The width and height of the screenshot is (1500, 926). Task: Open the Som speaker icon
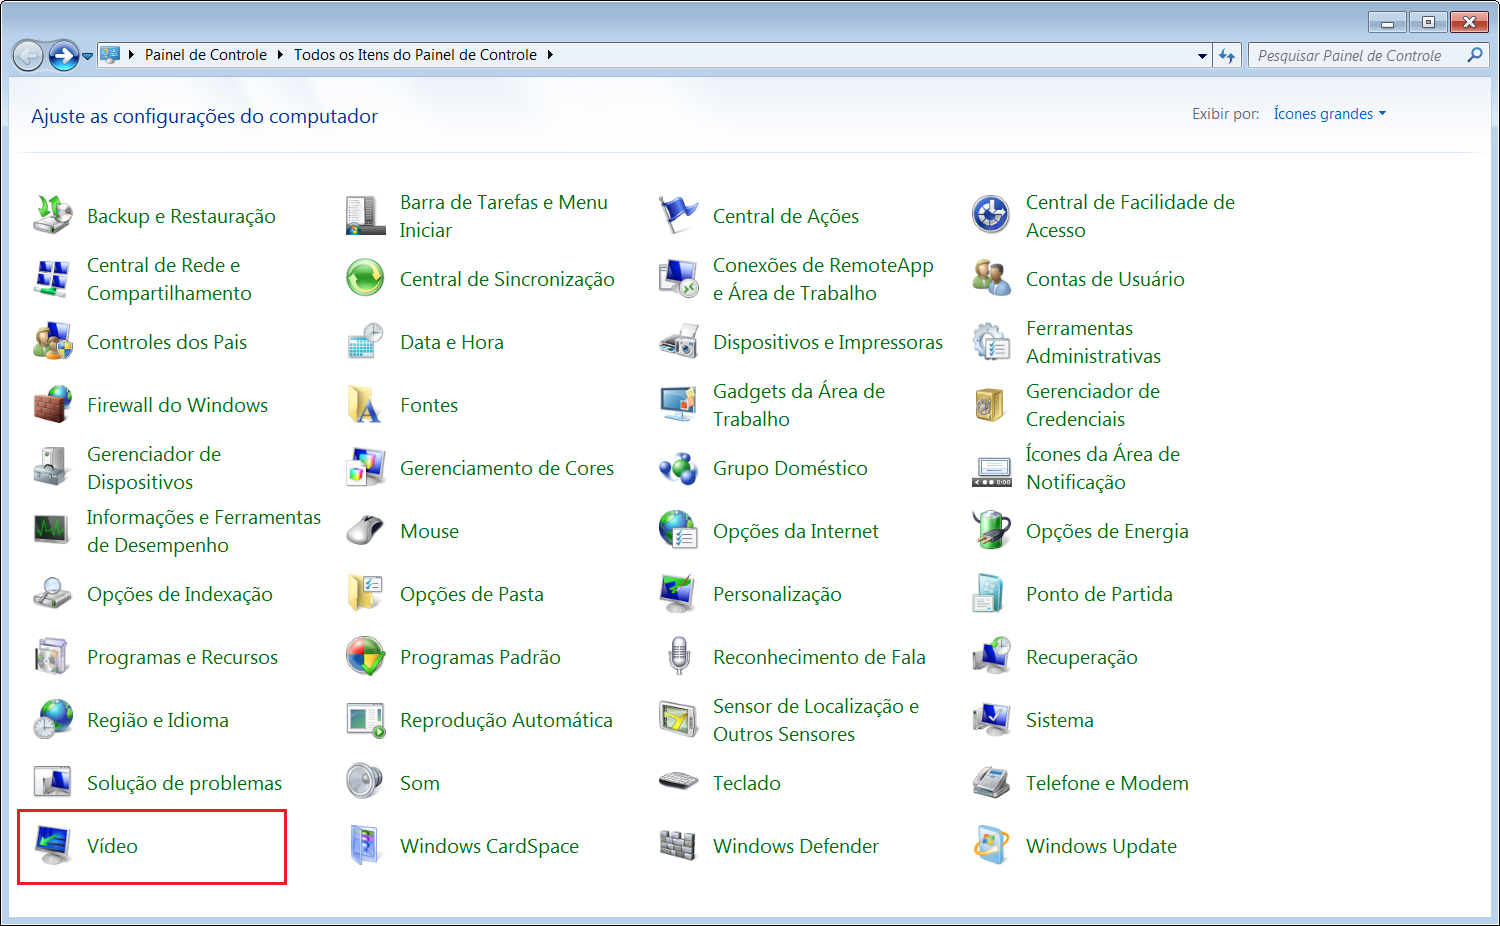[x=365, y=782]
